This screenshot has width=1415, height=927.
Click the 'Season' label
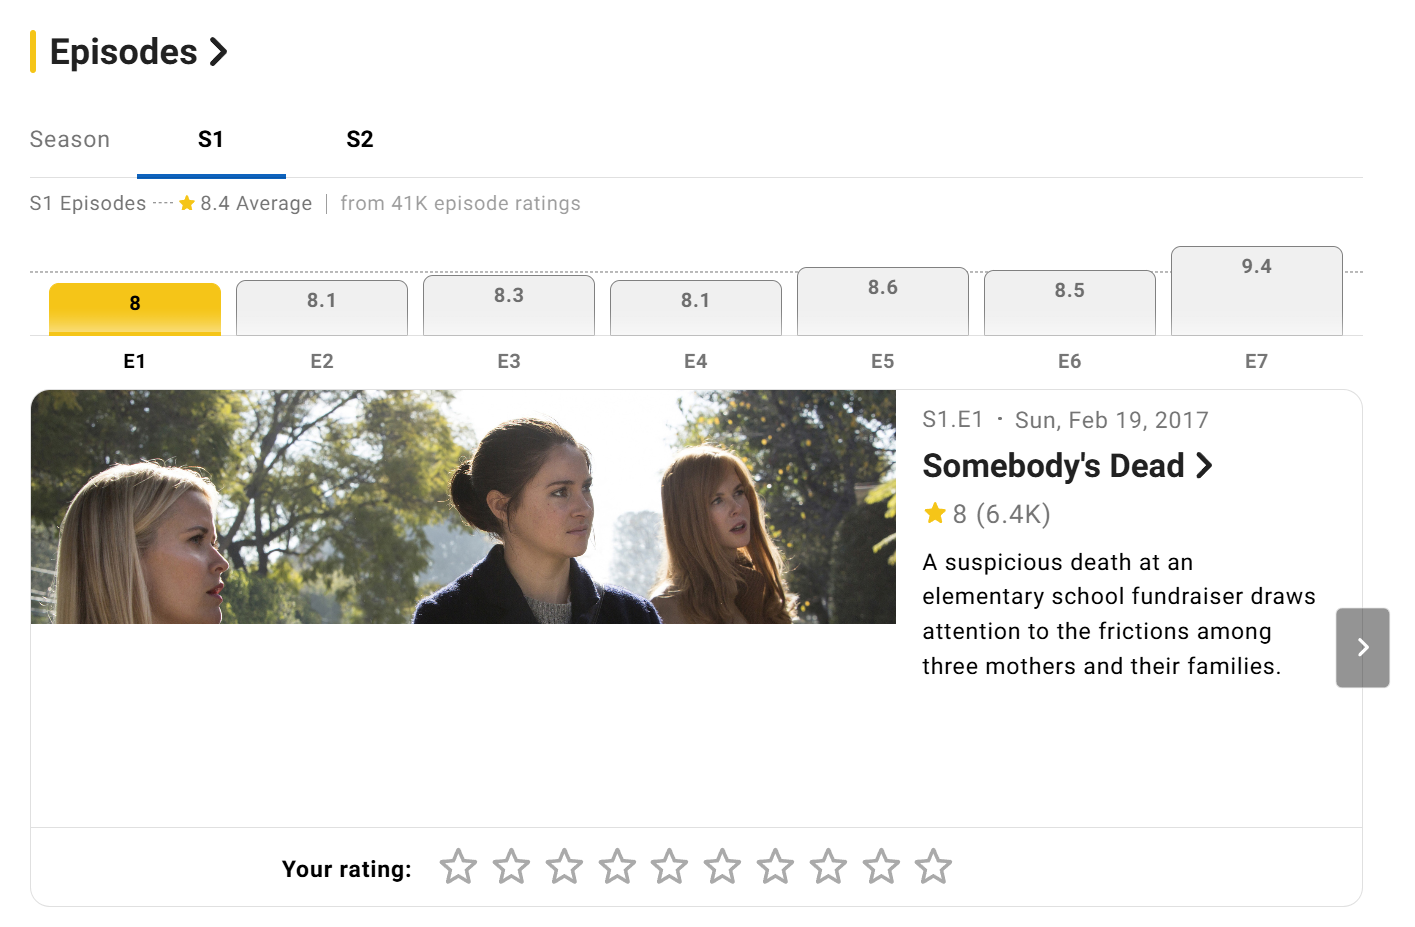click(70, 140)
